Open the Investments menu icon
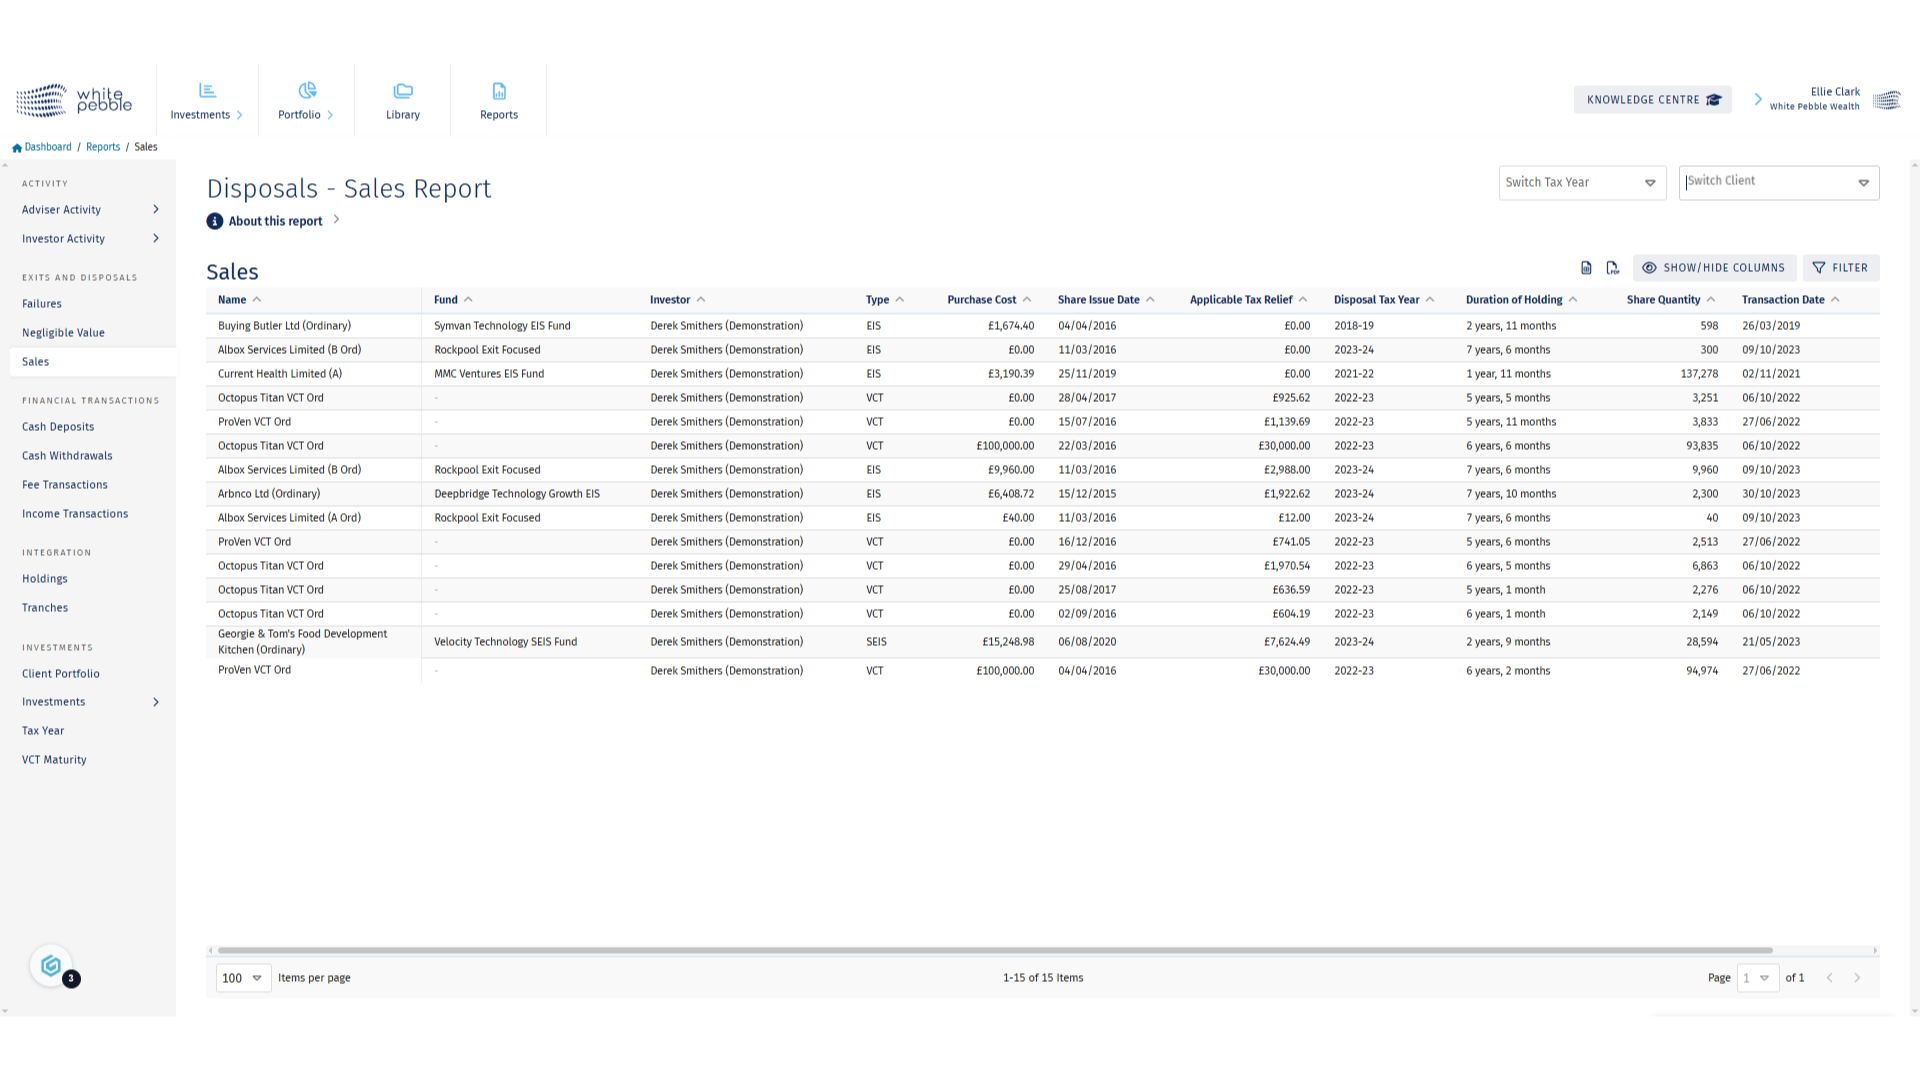The width and height of the screenshot is (1920, 1080). (207, 91)
